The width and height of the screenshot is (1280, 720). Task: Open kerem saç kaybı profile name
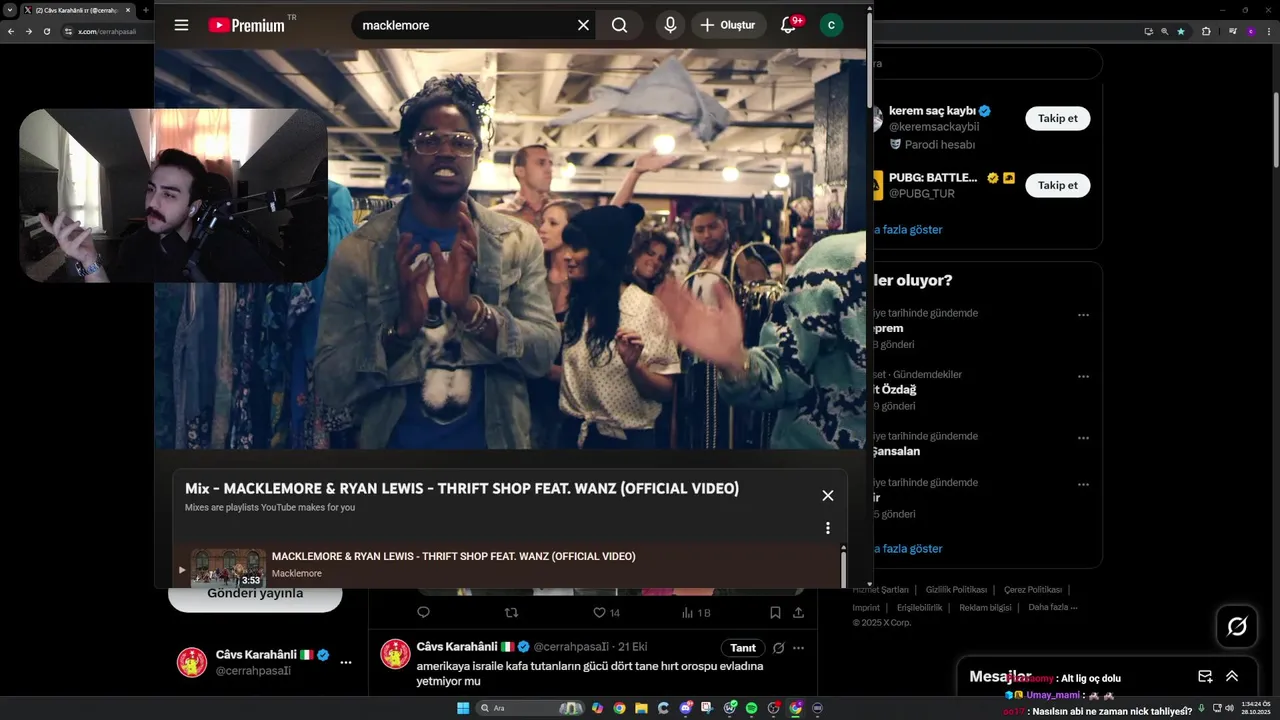click(933, 111)
